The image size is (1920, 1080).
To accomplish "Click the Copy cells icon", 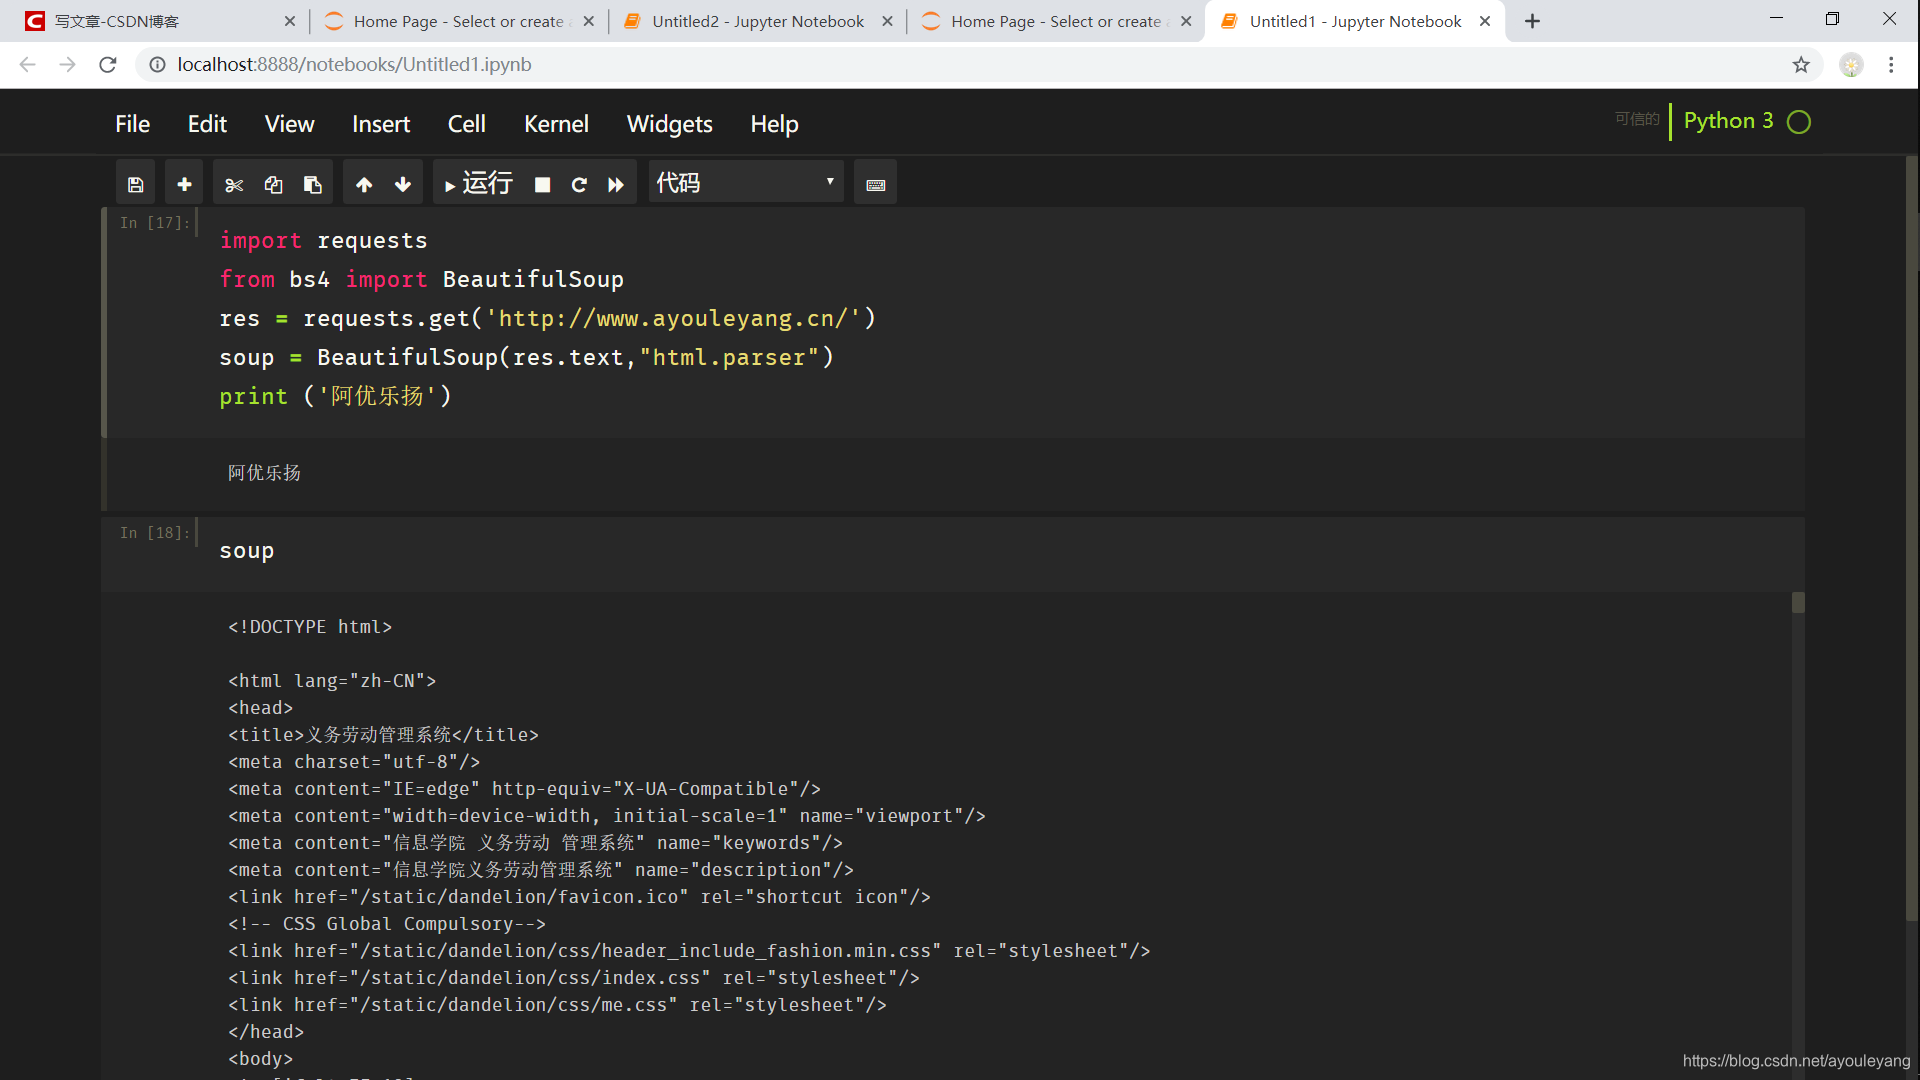I will (274, 185).
